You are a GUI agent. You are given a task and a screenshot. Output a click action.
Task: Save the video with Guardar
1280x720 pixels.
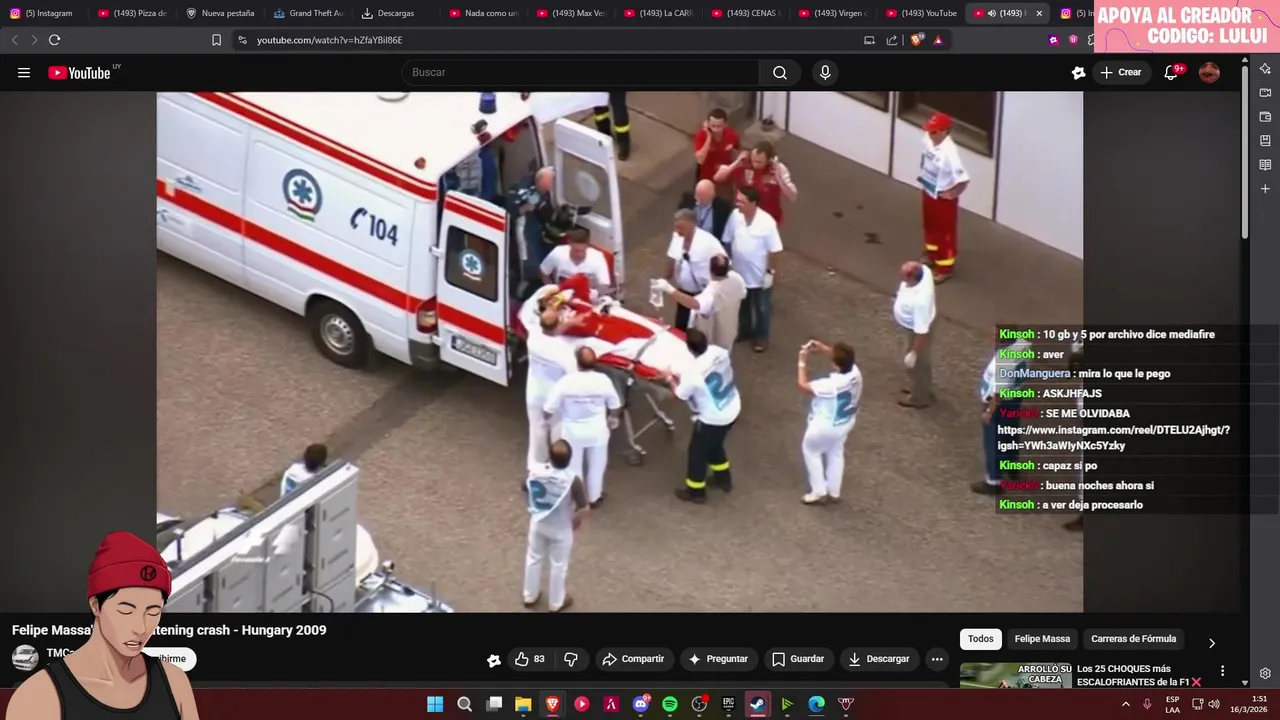pyautogui.click(x=798, y=659)
